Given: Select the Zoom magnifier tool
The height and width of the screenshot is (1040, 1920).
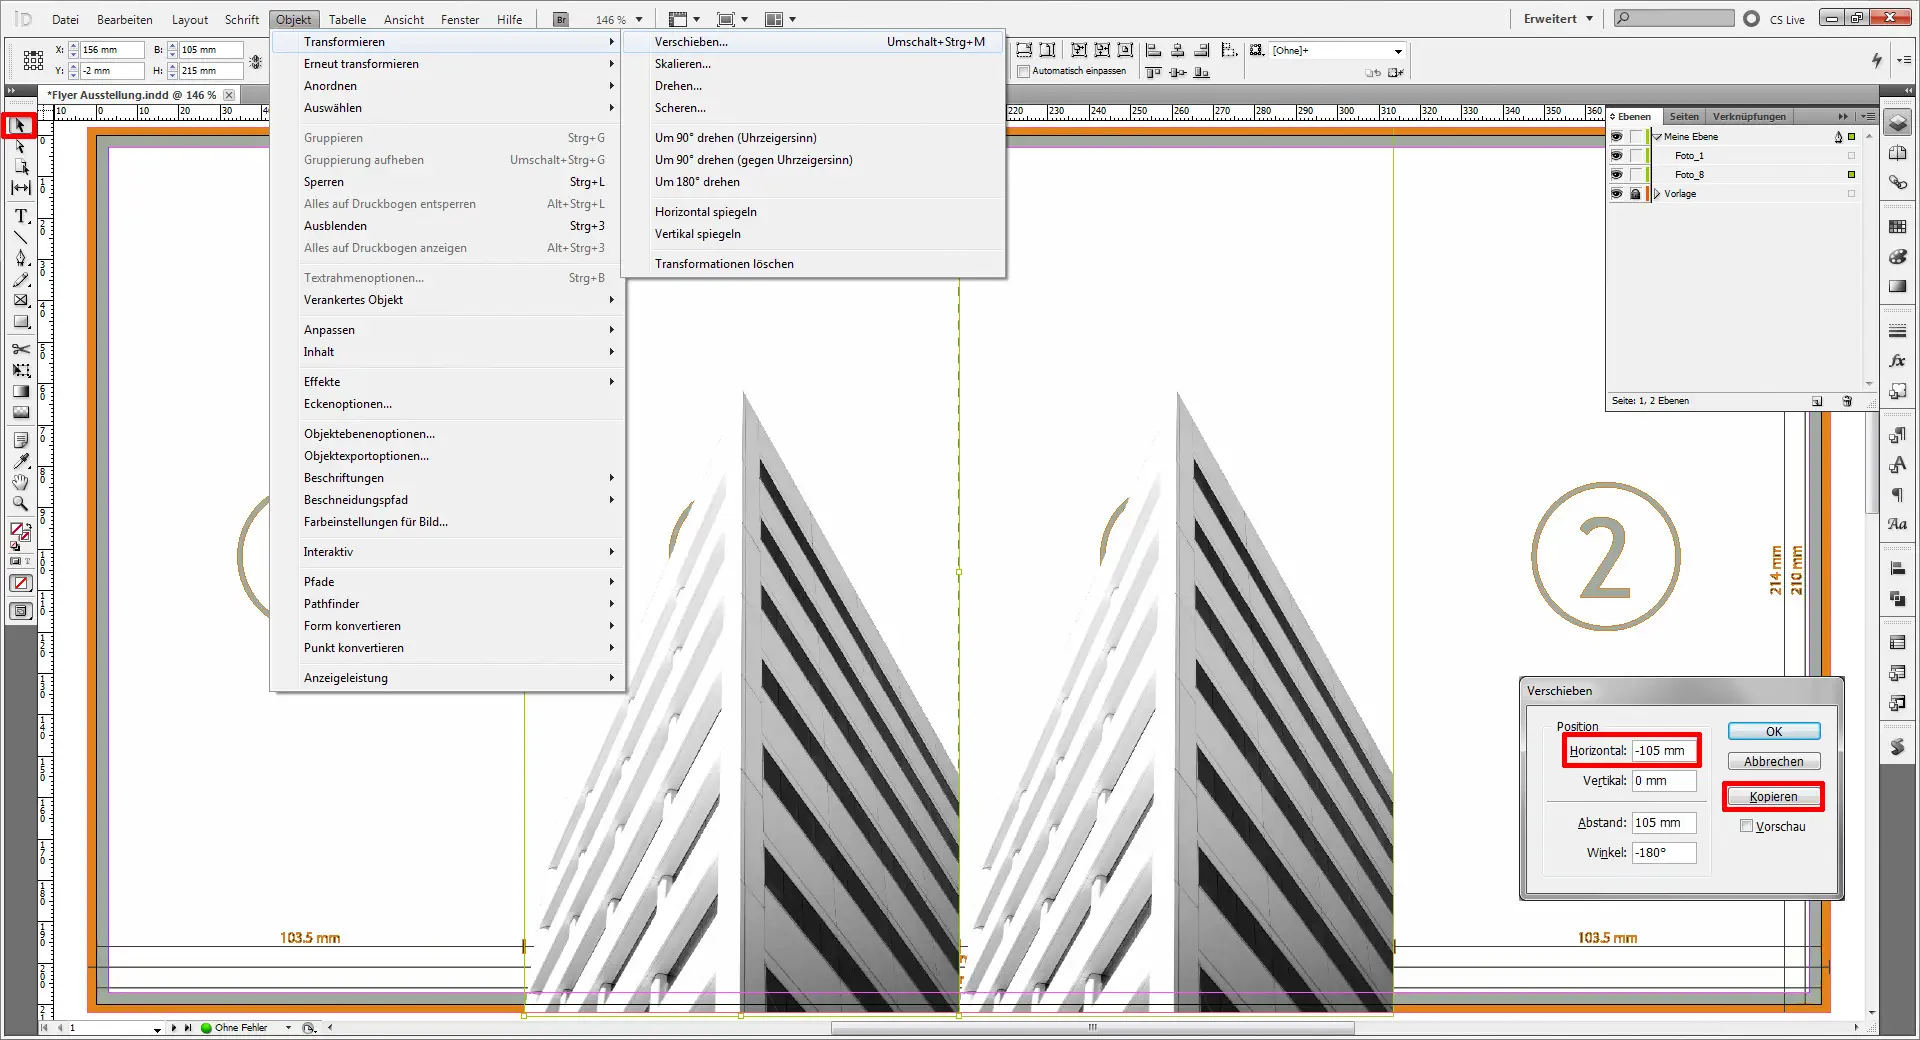Looking at the screenshot, I should click(x=20, y=504).
